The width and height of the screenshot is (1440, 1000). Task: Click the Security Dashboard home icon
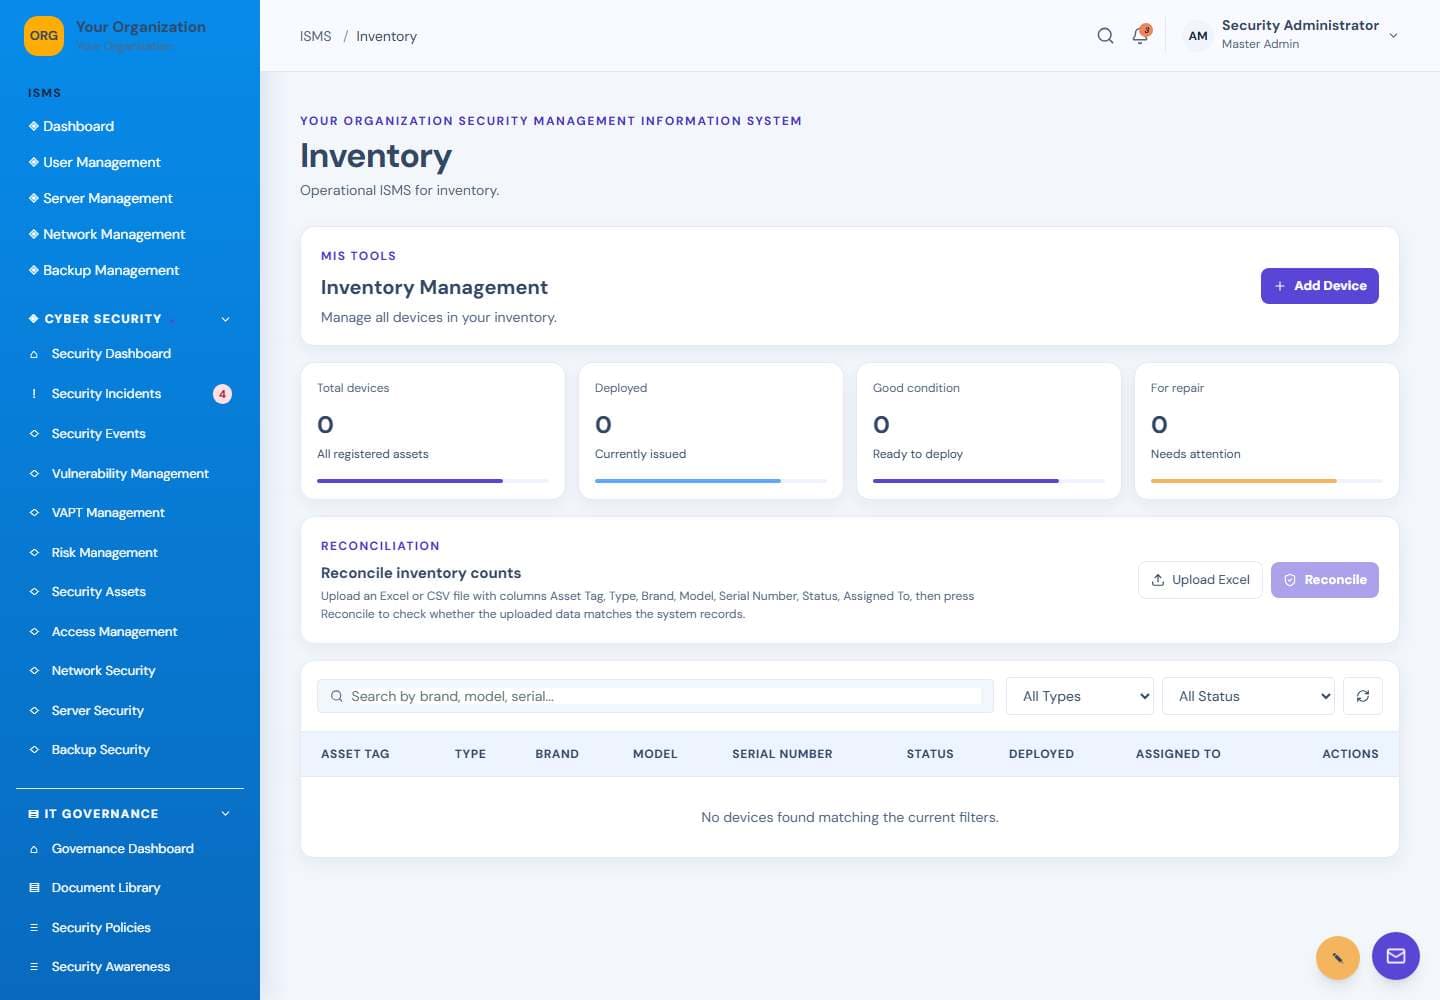(x=34, y=354)
